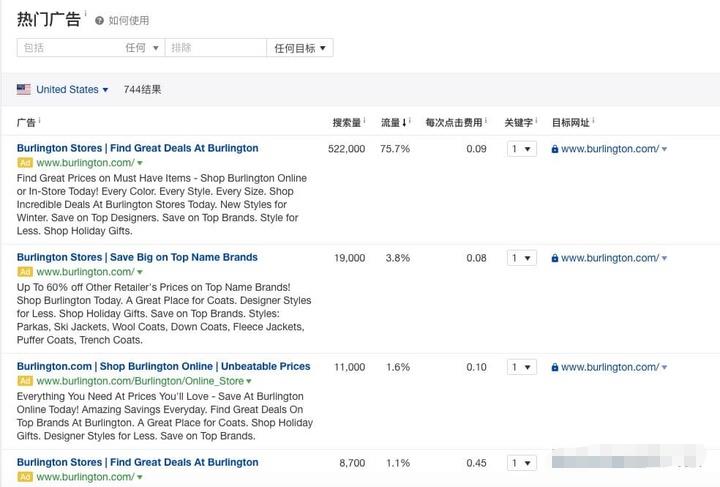Click the 744结果 results count
This screenshot has width=720, height=487.
[142, 90]
